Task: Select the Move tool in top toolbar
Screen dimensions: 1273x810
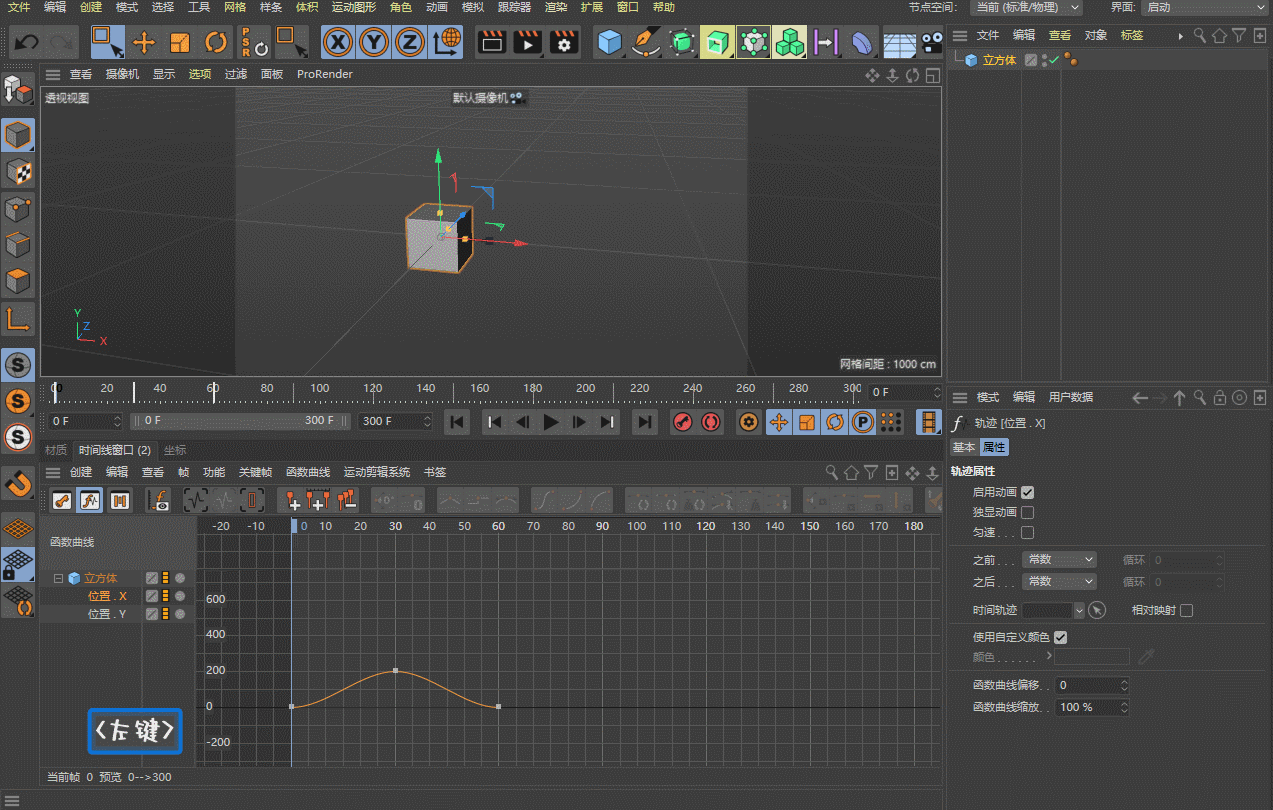Action: pos(144,43)
